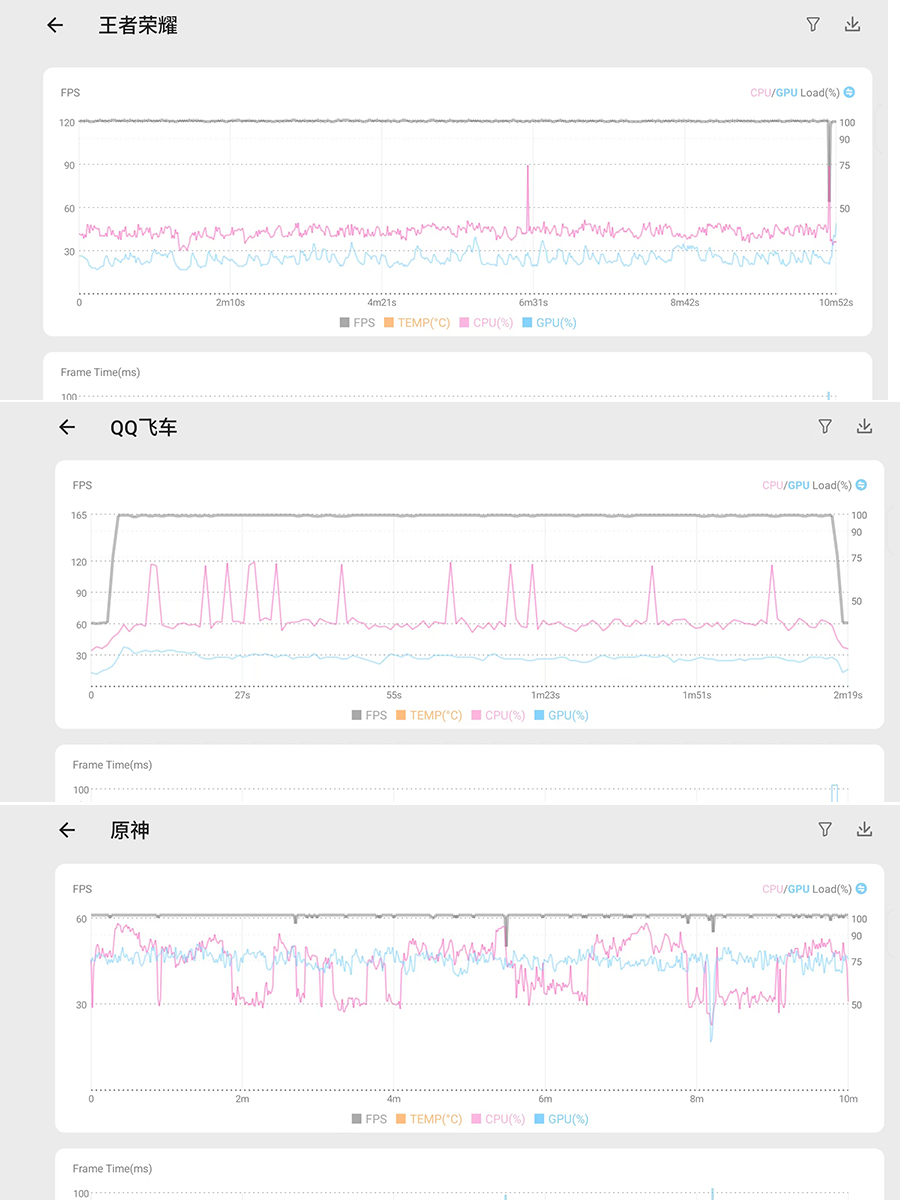
Task: Toggle TEMP(°C) series in QQ飞车 legend
Action: (x=430, y=716)
